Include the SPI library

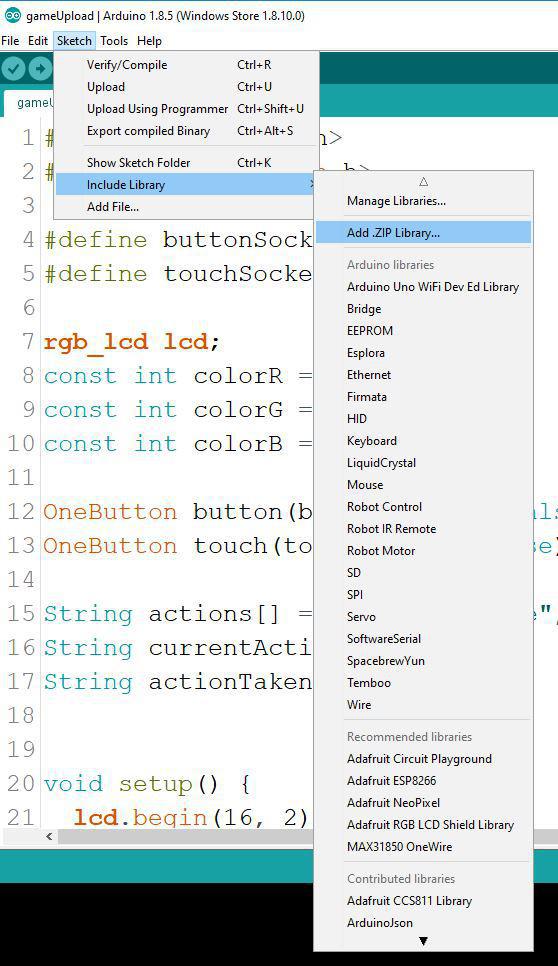click(423, 595)
